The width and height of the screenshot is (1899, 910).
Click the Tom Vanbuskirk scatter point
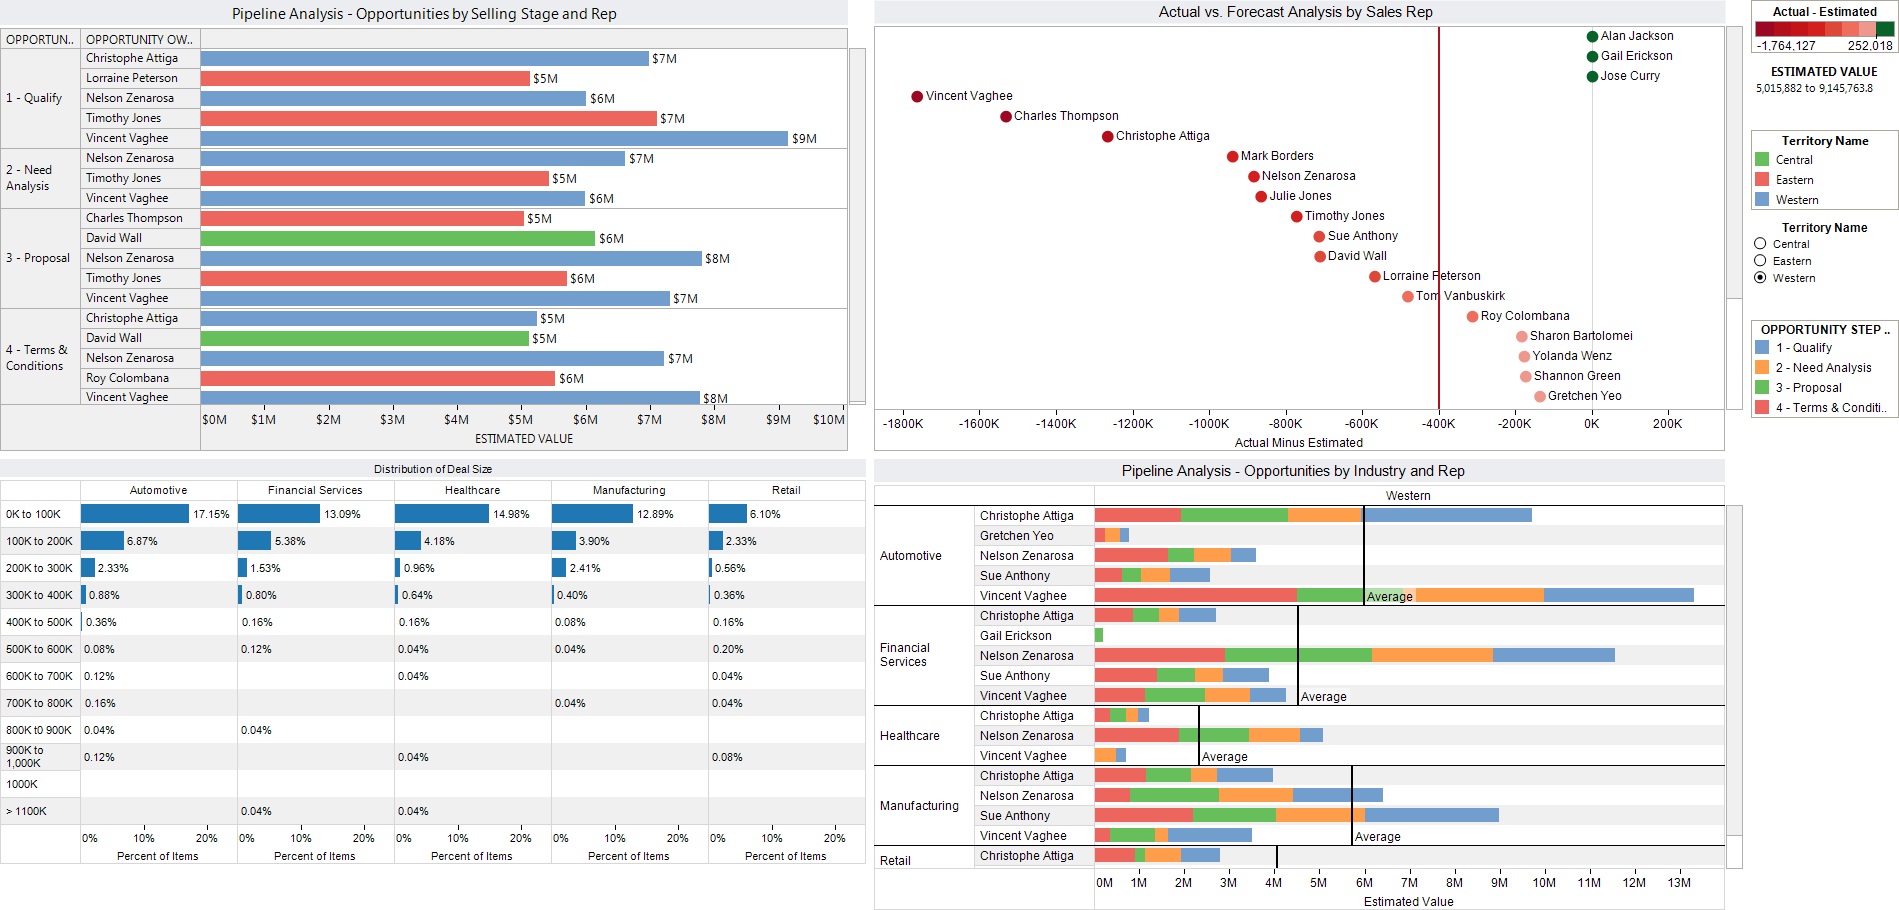1408,297
